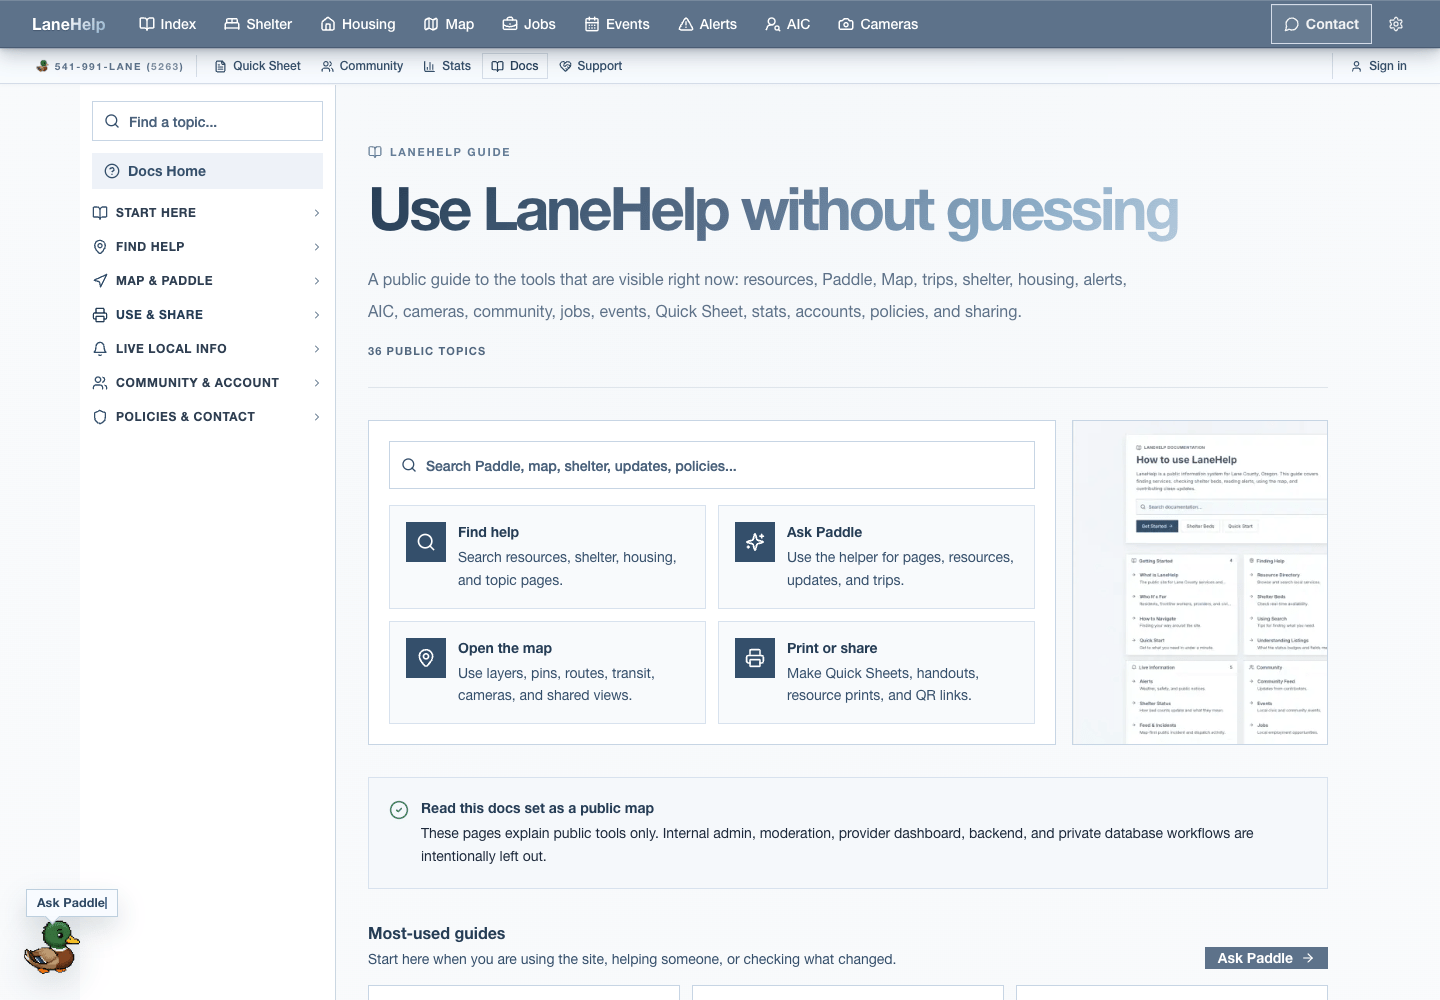
Task: Expand the USE & SHARE section
Action: coord(207,315)
